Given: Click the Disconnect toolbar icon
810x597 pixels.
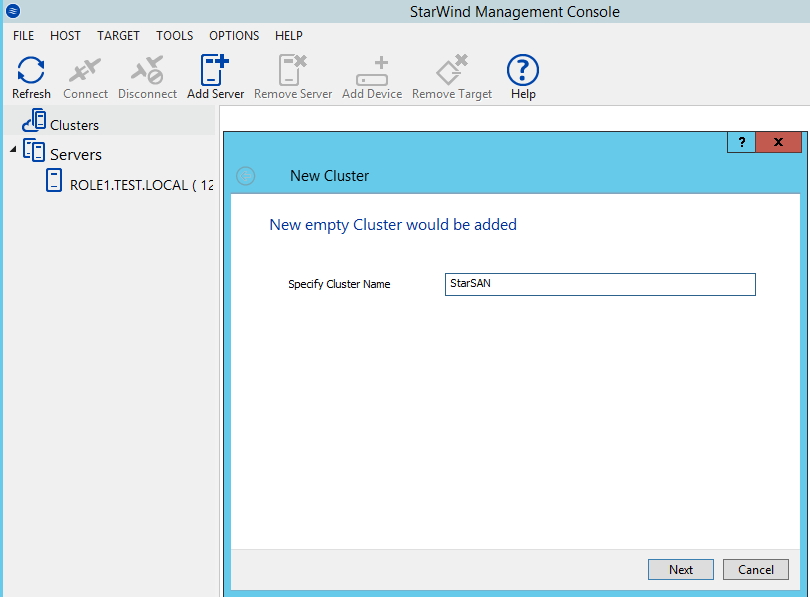Looking at the screenshot, I should click(147, 77).
